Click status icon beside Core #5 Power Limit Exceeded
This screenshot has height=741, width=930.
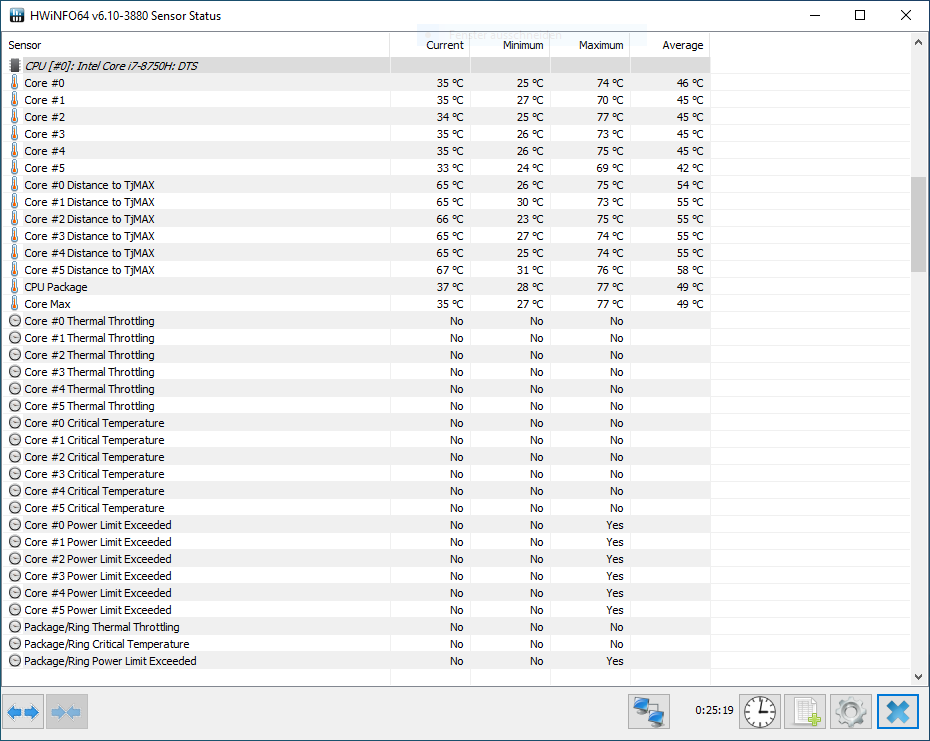(x=15, y=610)
